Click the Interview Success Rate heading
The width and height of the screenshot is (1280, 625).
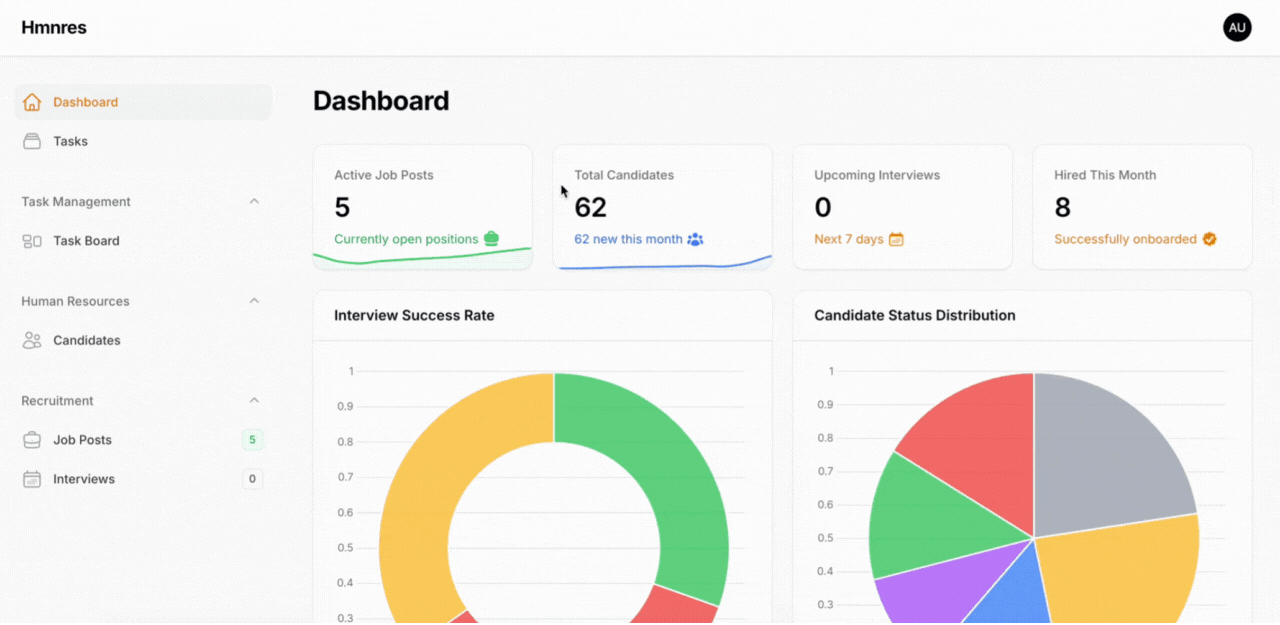click(x=414, y=315)
